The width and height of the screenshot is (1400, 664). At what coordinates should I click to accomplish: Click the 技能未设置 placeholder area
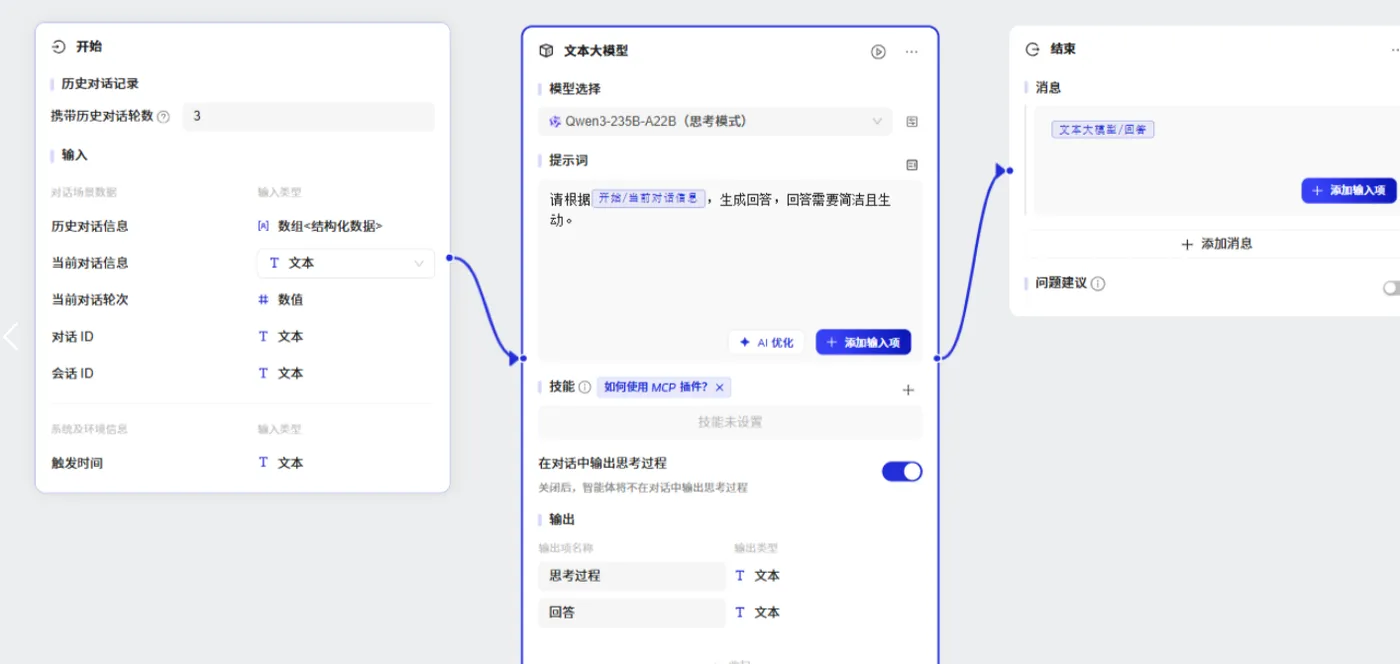730,422
